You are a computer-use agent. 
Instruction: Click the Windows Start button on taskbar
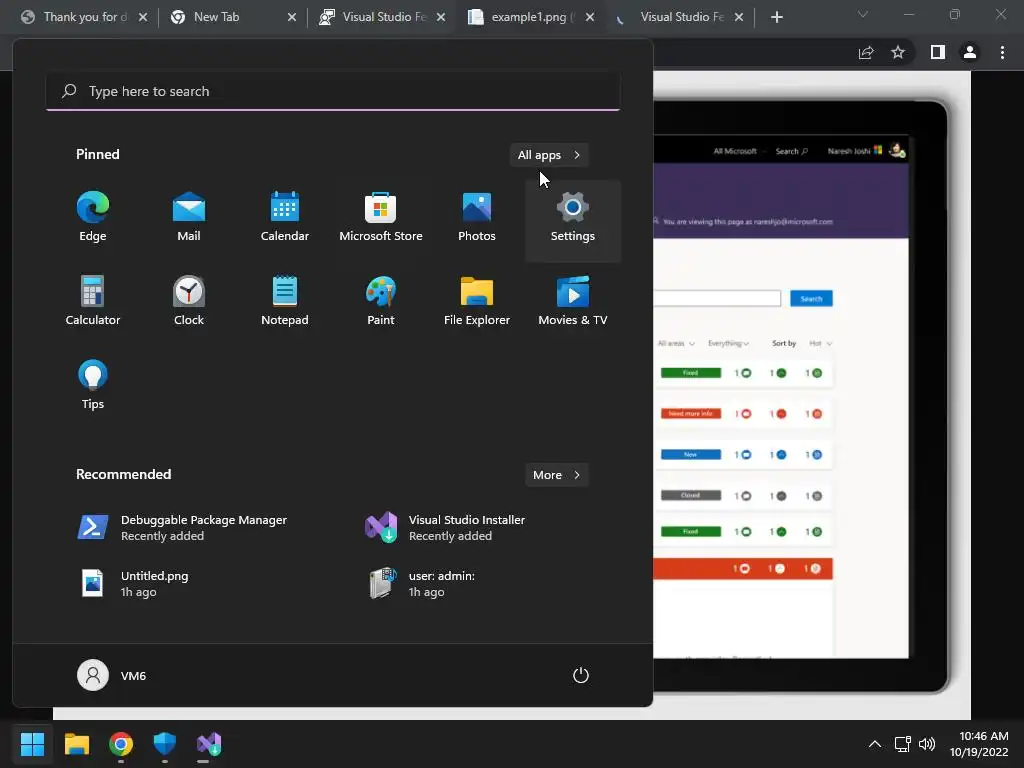tap(32, 744)
